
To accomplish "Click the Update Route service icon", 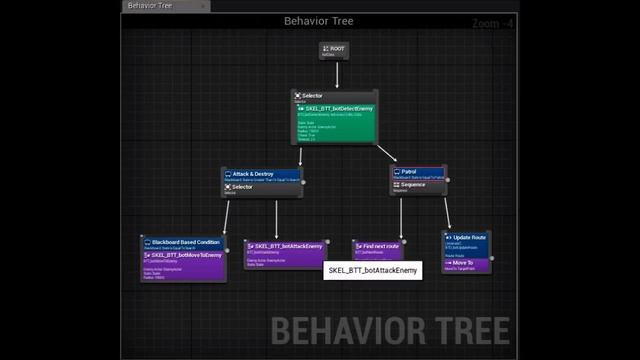I will 449,238.
